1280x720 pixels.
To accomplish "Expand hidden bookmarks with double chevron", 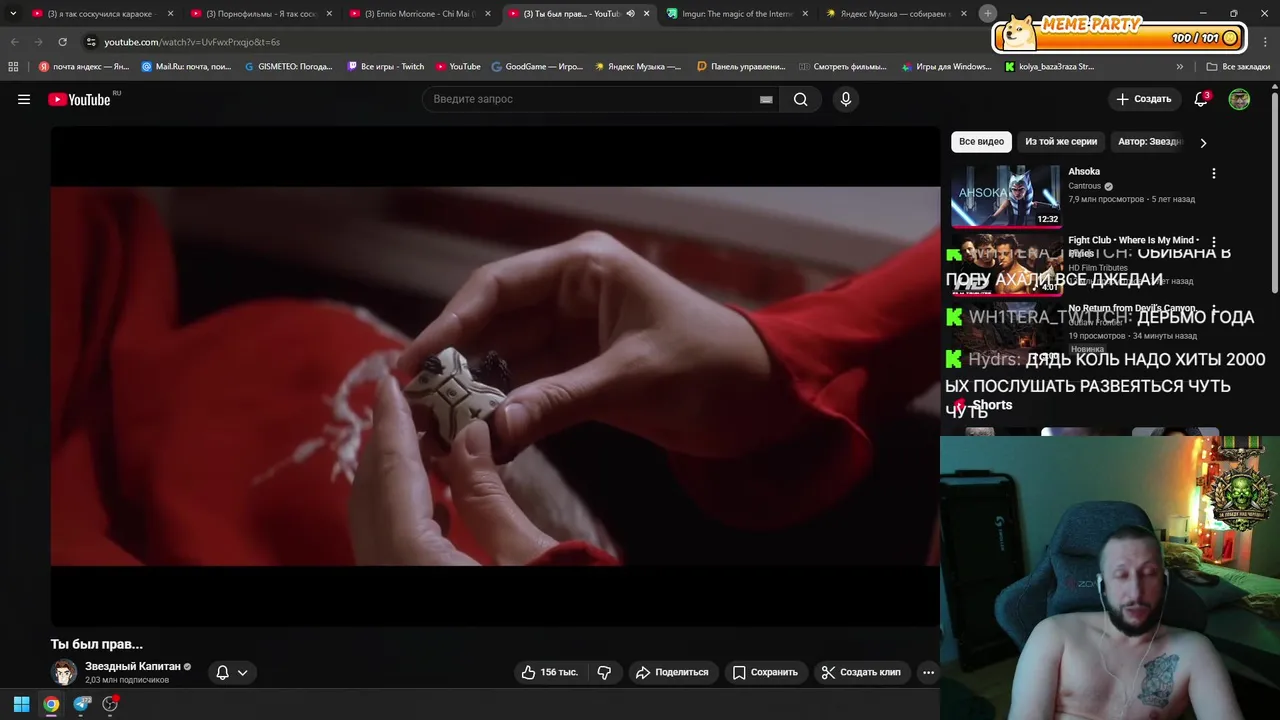I will pos(1180,67).
